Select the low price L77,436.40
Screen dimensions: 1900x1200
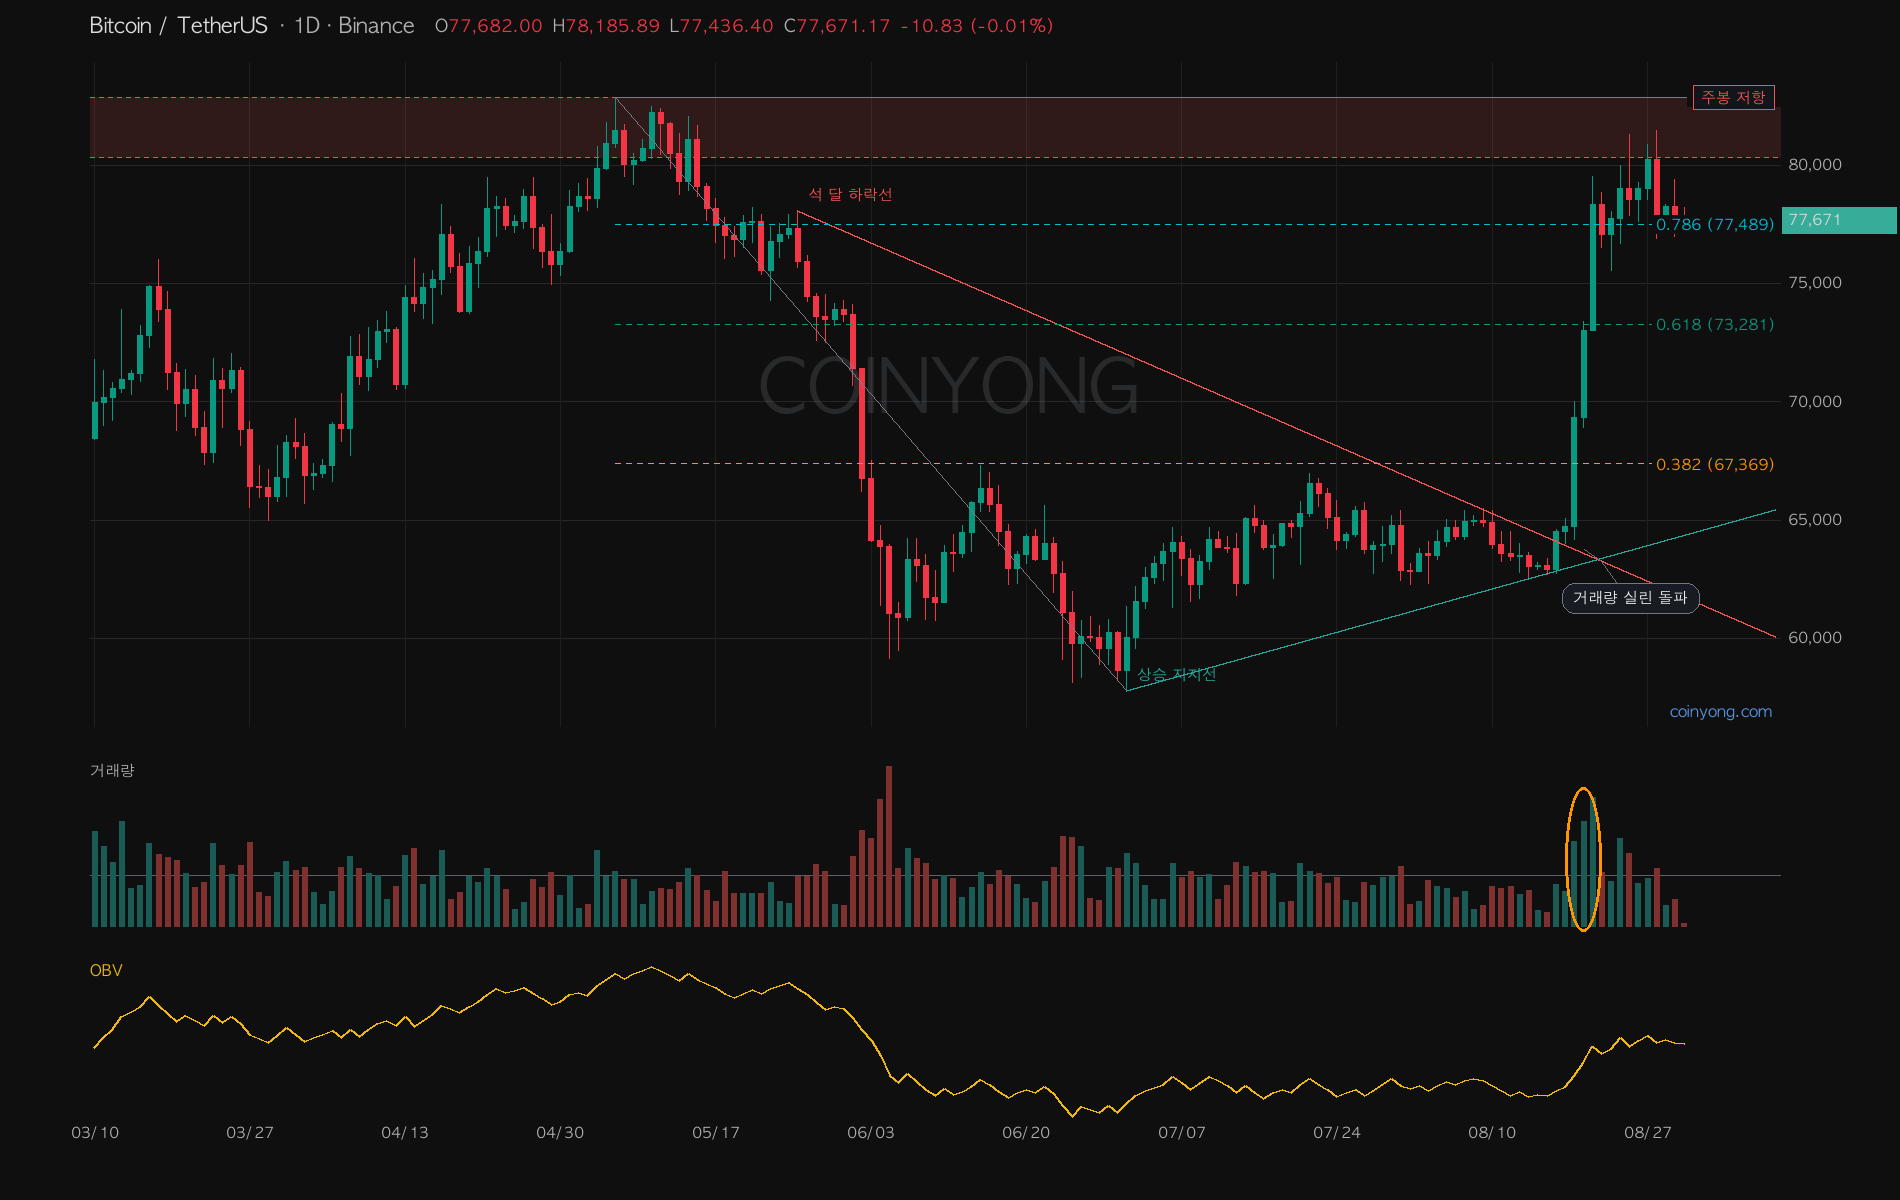721,26
